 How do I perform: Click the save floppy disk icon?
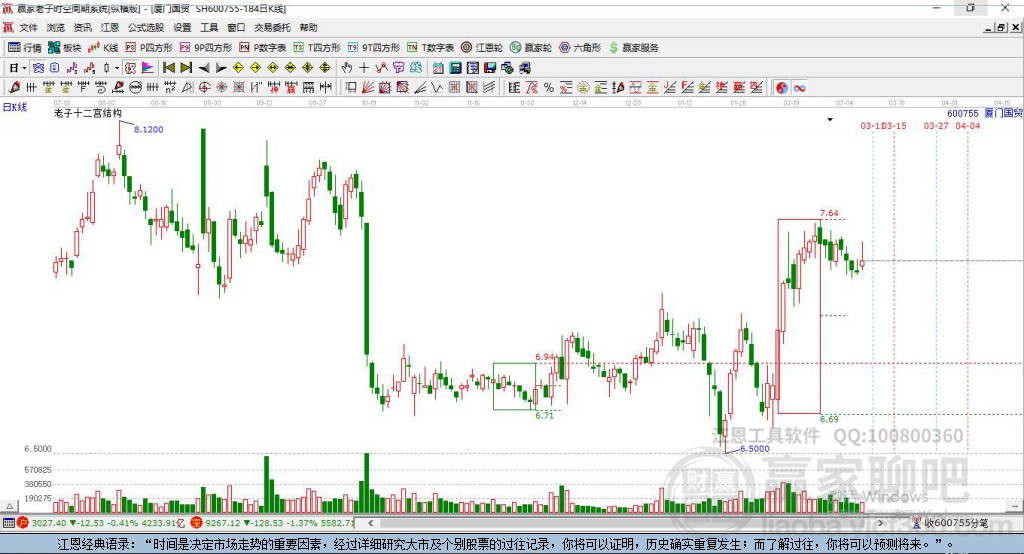490,68
